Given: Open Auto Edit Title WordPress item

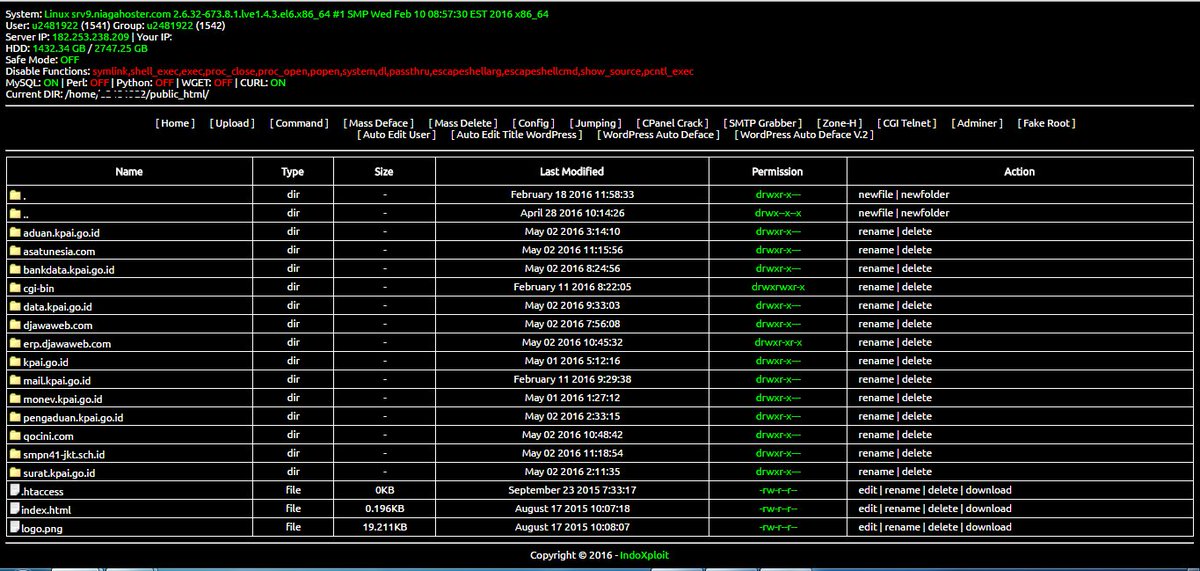Looking at the screenshot, I should click(x=517, y=134).
